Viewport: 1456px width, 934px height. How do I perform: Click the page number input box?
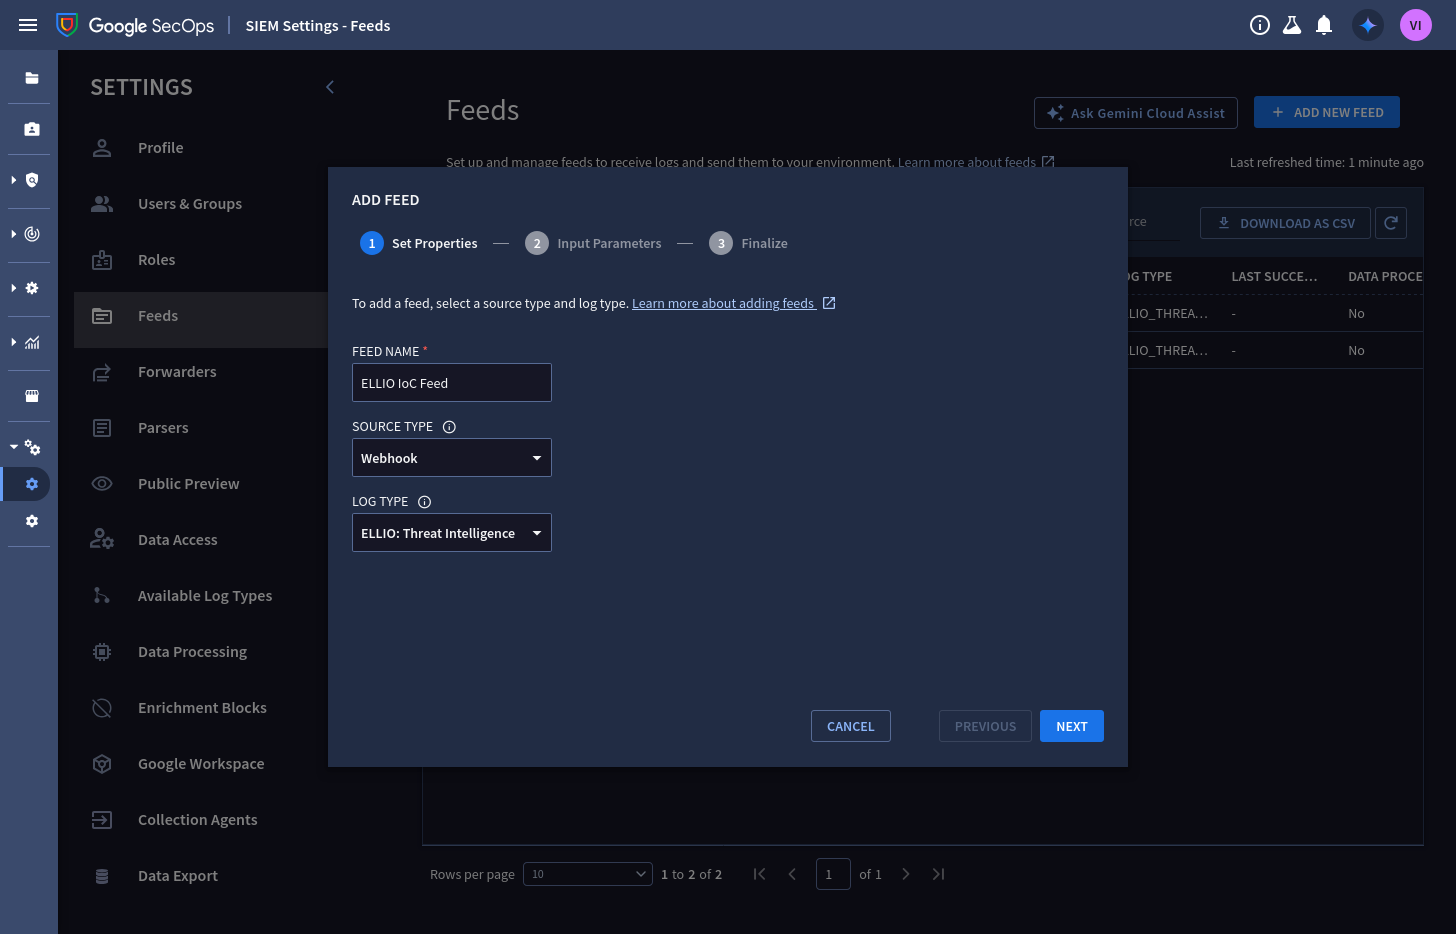833,874
